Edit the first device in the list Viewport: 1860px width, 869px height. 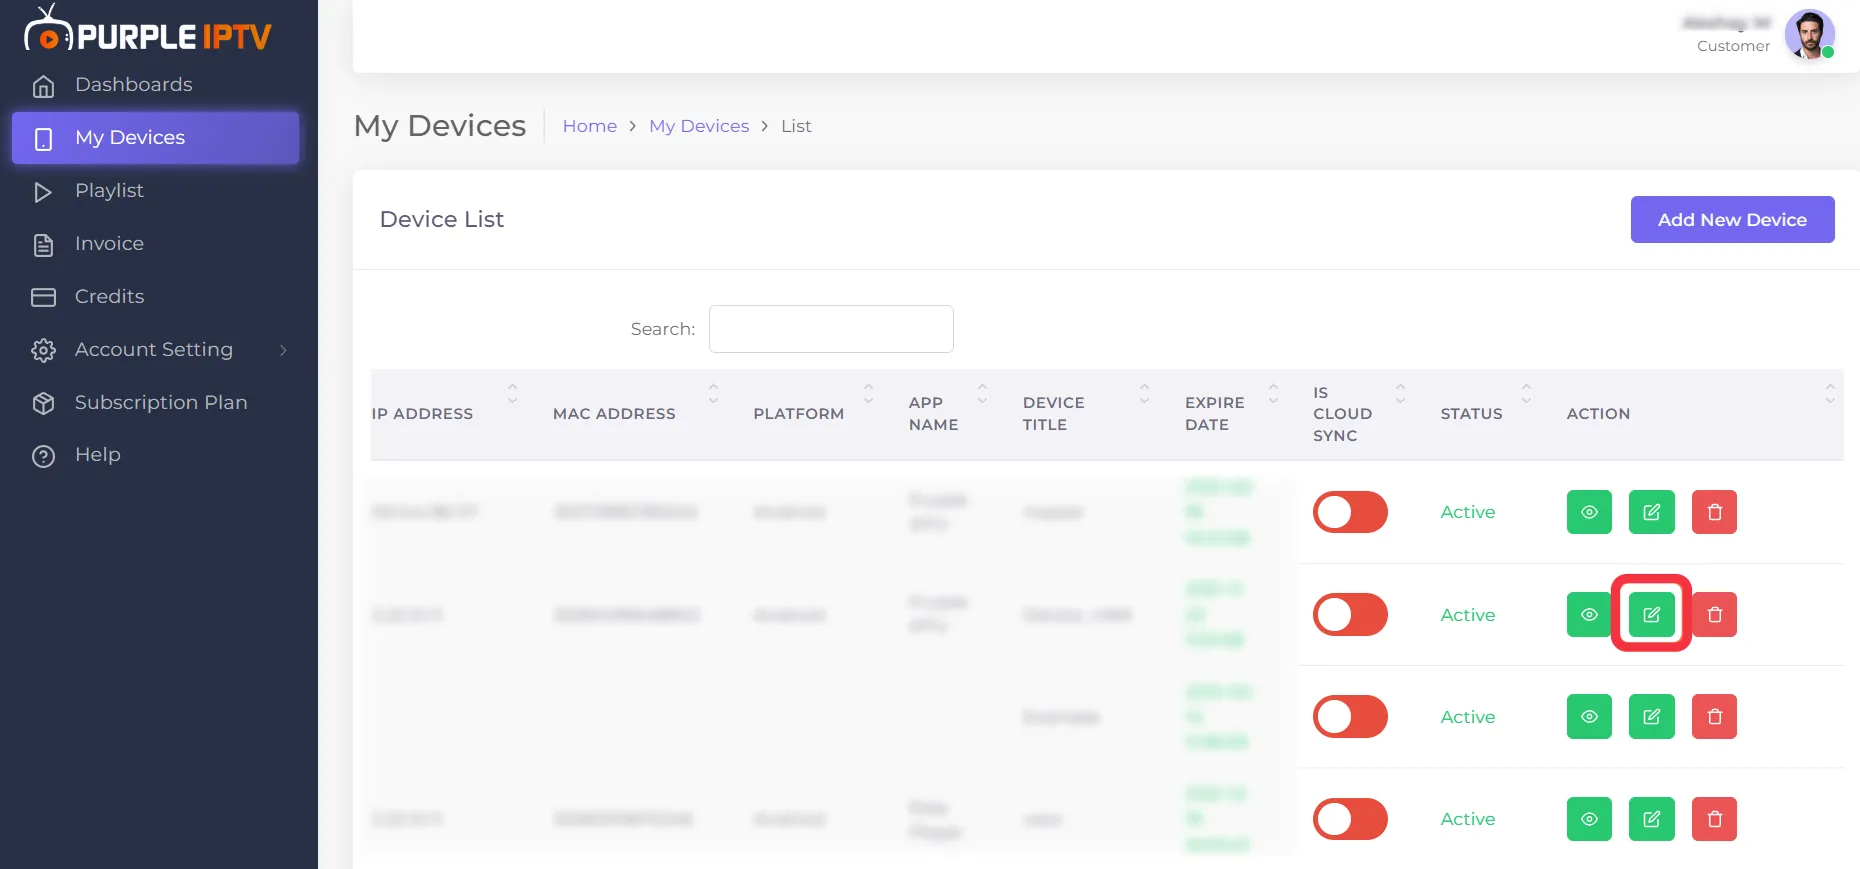point(1652,512)
